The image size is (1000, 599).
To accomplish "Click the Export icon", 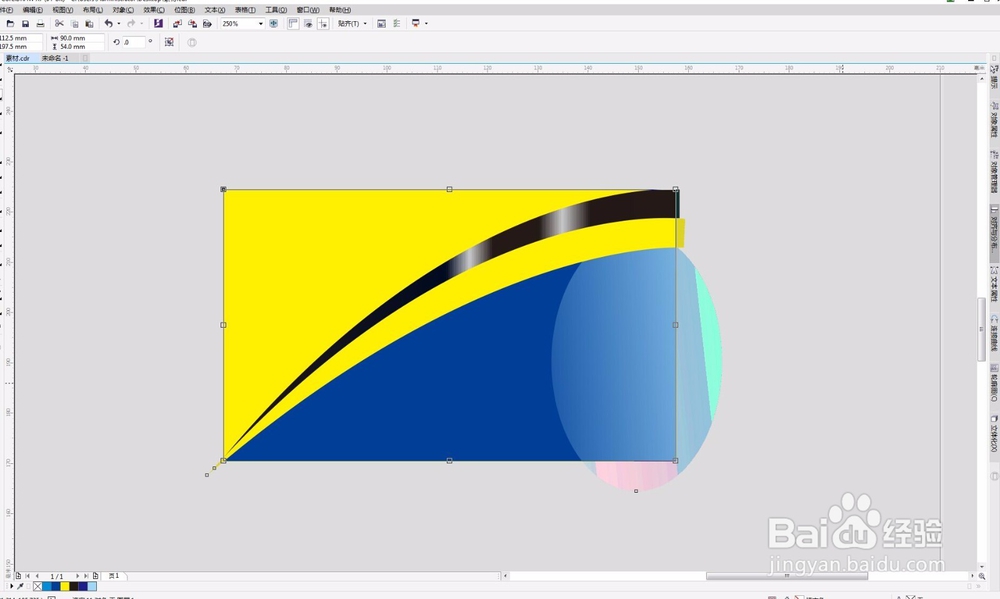I will coord(192,24).
